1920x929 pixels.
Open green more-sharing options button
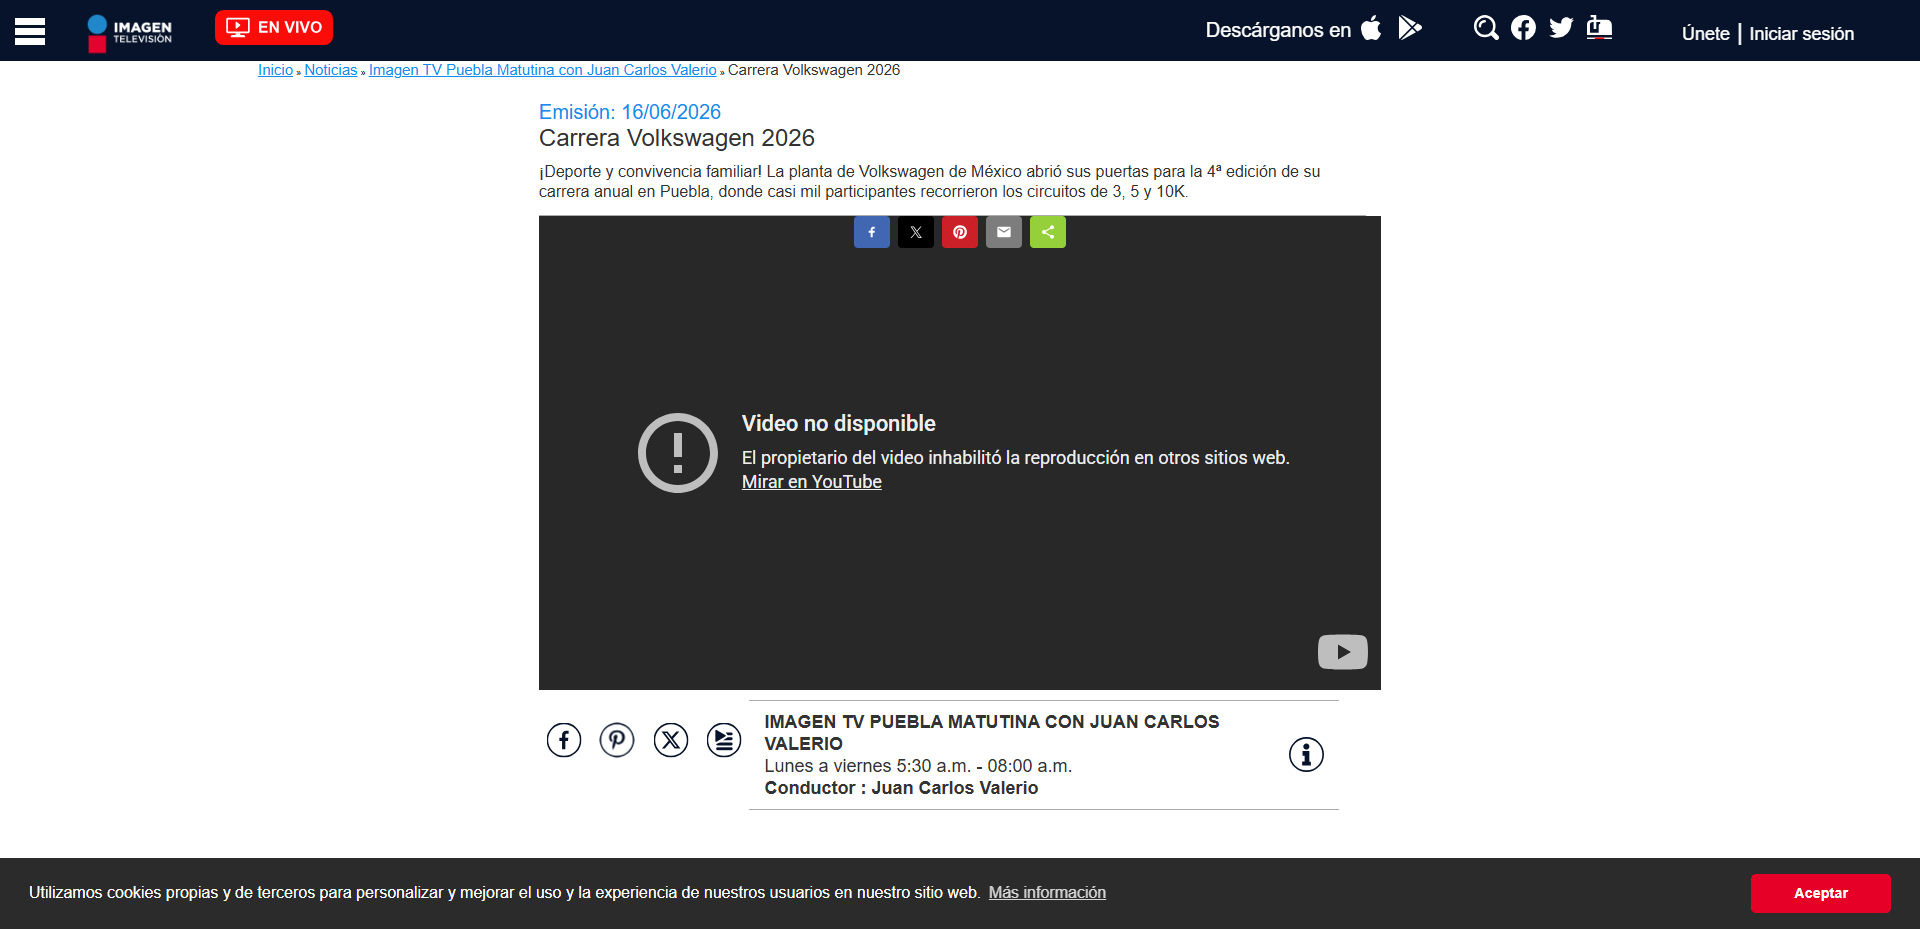pyautogui.click(x=1048, y=232)
